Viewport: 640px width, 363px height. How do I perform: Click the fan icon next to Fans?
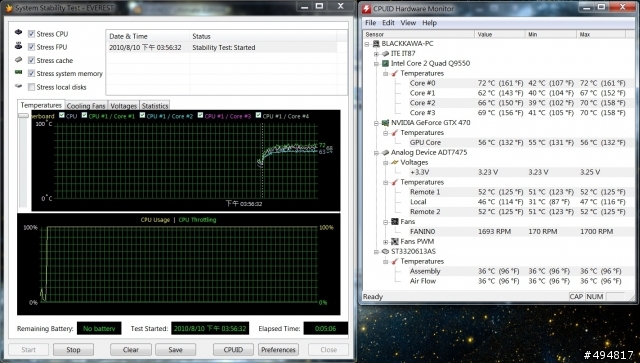395,221
